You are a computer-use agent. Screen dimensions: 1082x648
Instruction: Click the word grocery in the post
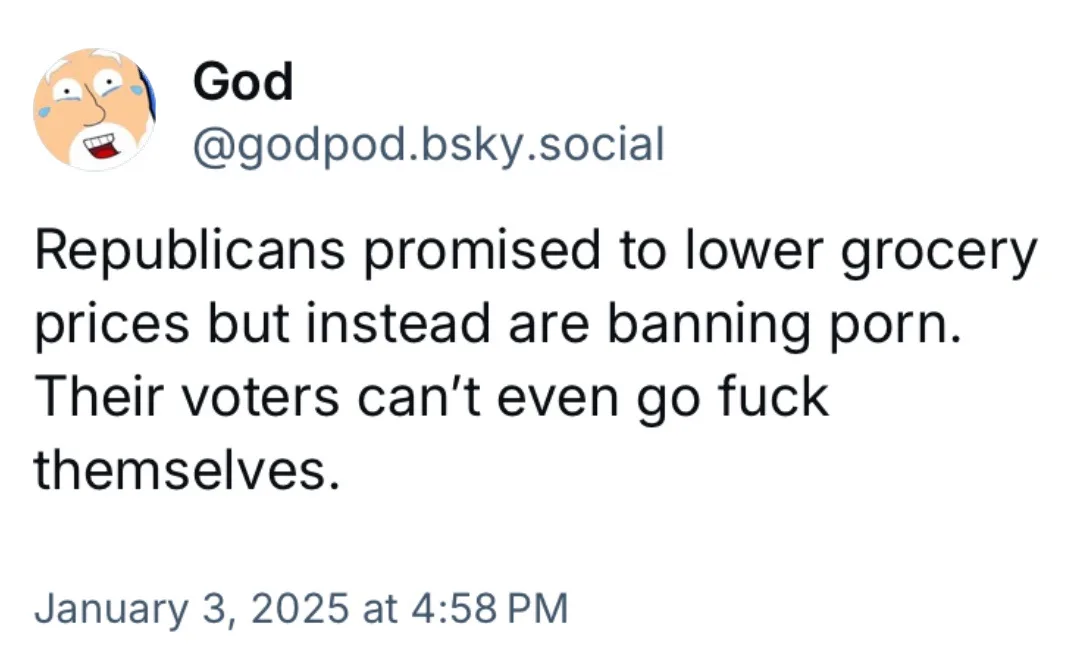[x=938, y=253]
